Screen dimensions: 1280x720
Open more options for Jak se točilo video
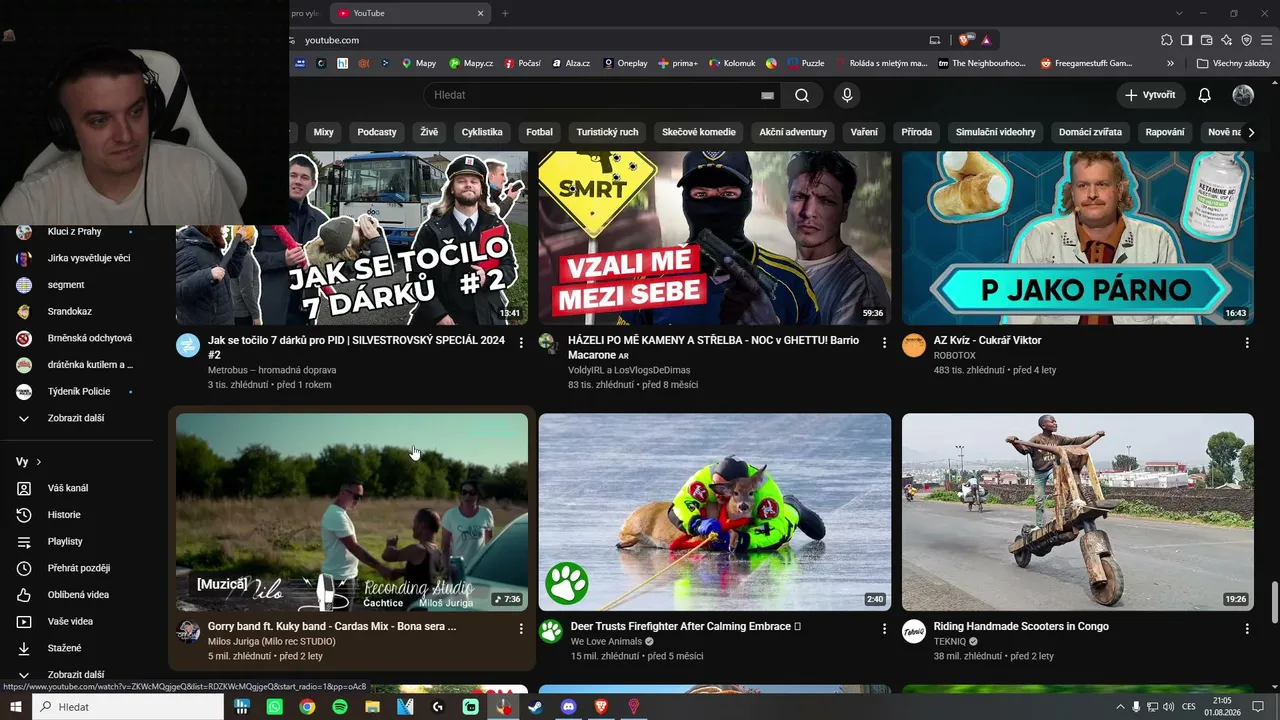[x=521, y=343]
